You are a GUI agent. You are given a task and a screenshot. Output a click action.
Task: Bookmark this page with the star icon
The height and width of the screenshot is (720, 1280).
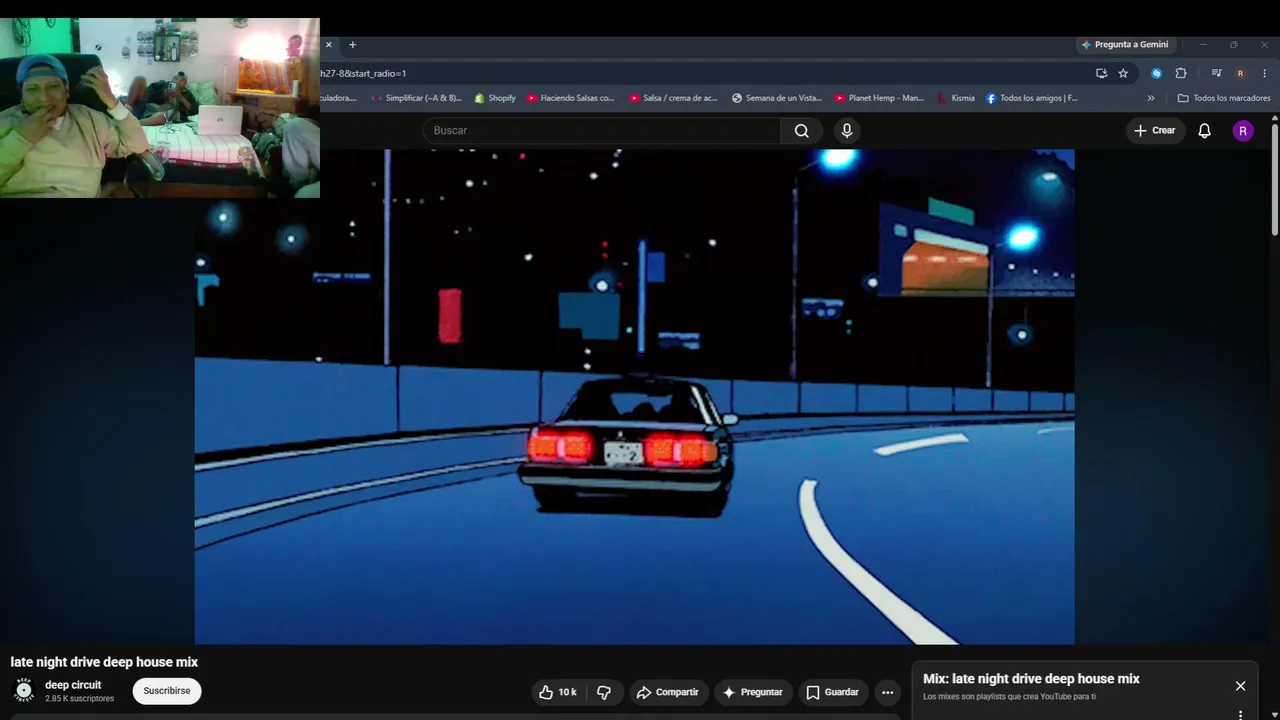1123,73
